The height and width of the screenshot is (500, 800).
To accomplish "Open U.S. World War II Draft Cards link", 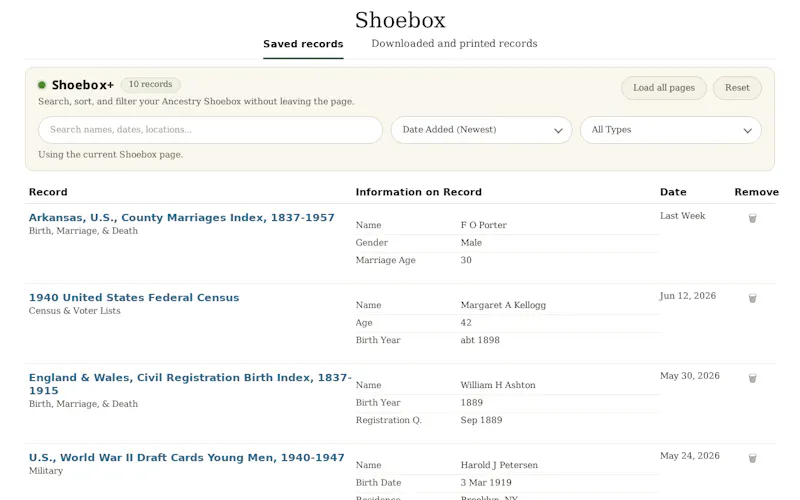I will click(x=187, y=458).
